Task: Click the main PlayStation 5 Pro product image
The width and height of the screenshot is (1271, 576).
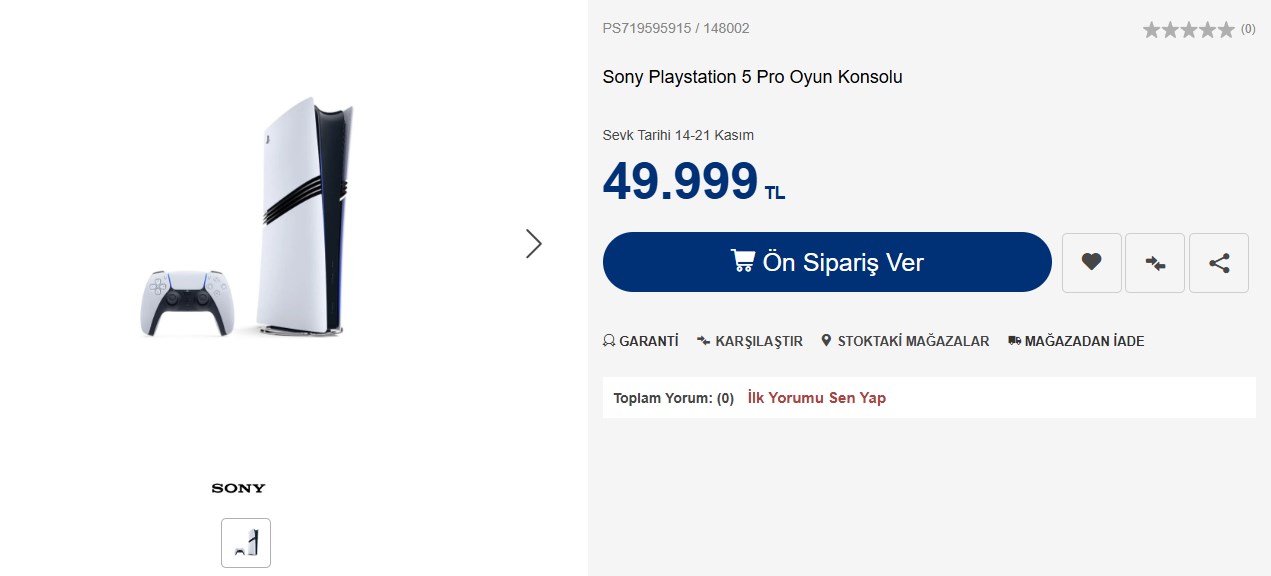Action: pos(290,220)
